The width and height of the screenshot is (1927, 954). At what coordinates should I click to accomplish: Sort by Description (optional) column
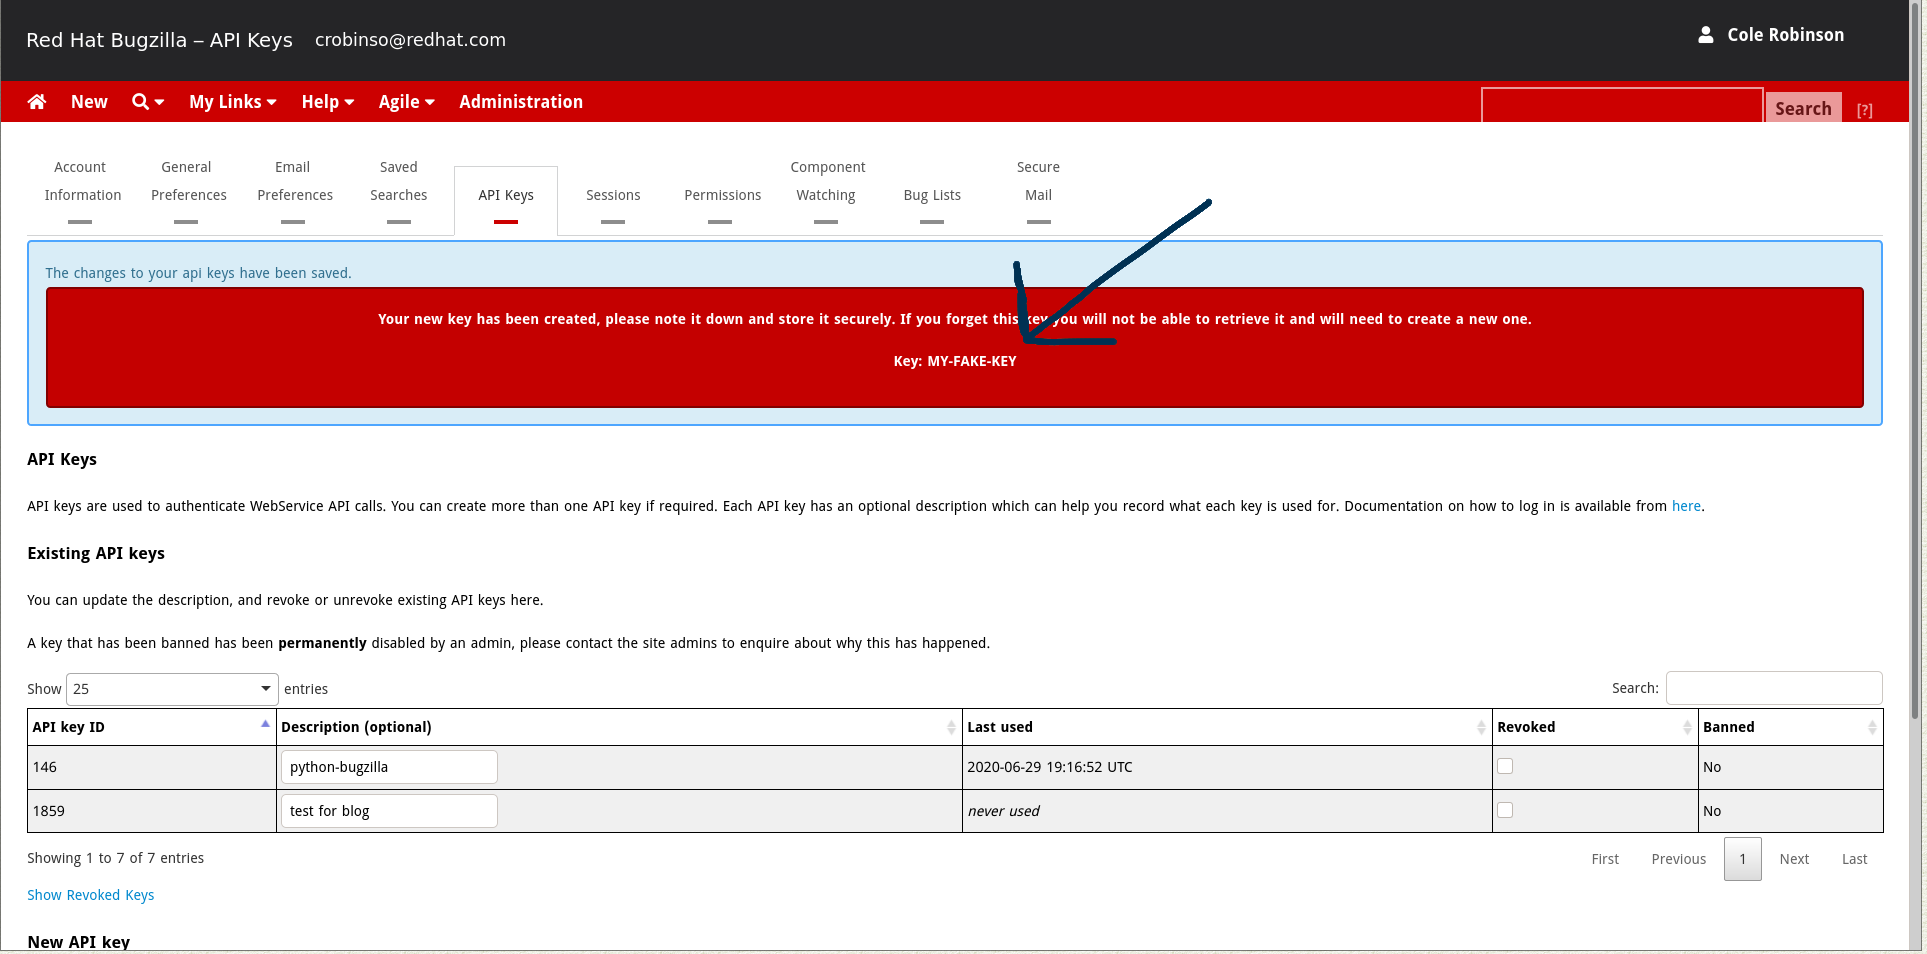[619, 727]
